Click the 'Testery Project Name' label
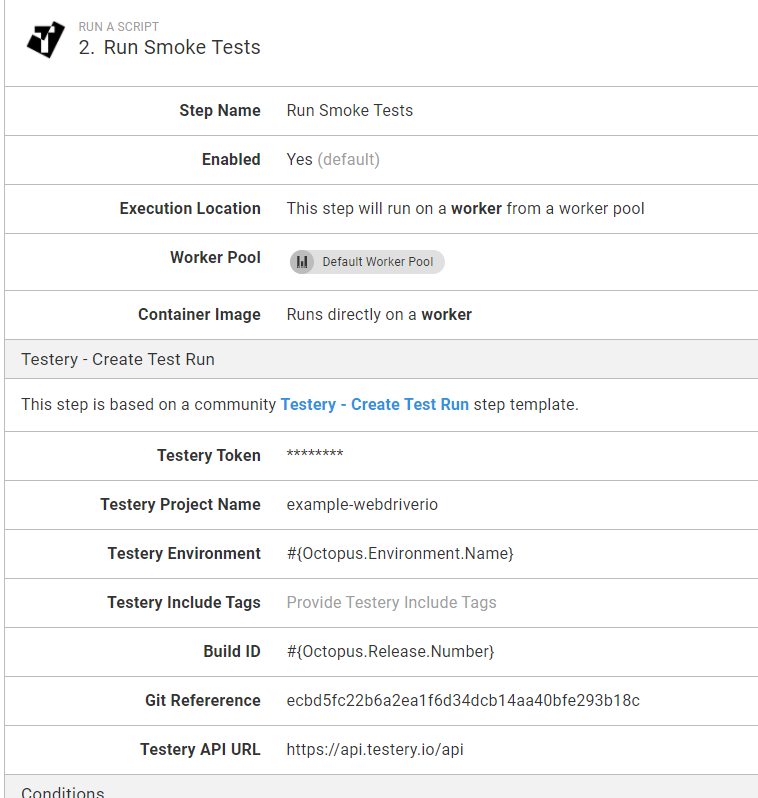This screenshot has width=758, height=798. click(180, 504)
